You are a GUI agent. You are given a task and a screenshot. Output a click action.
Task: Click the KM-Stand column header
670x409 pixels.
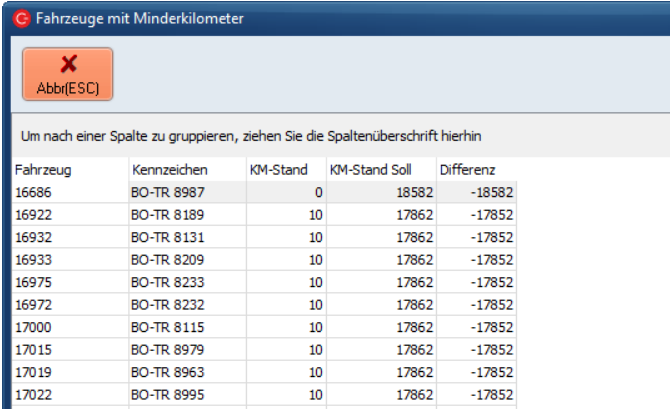tap(284, 170)
